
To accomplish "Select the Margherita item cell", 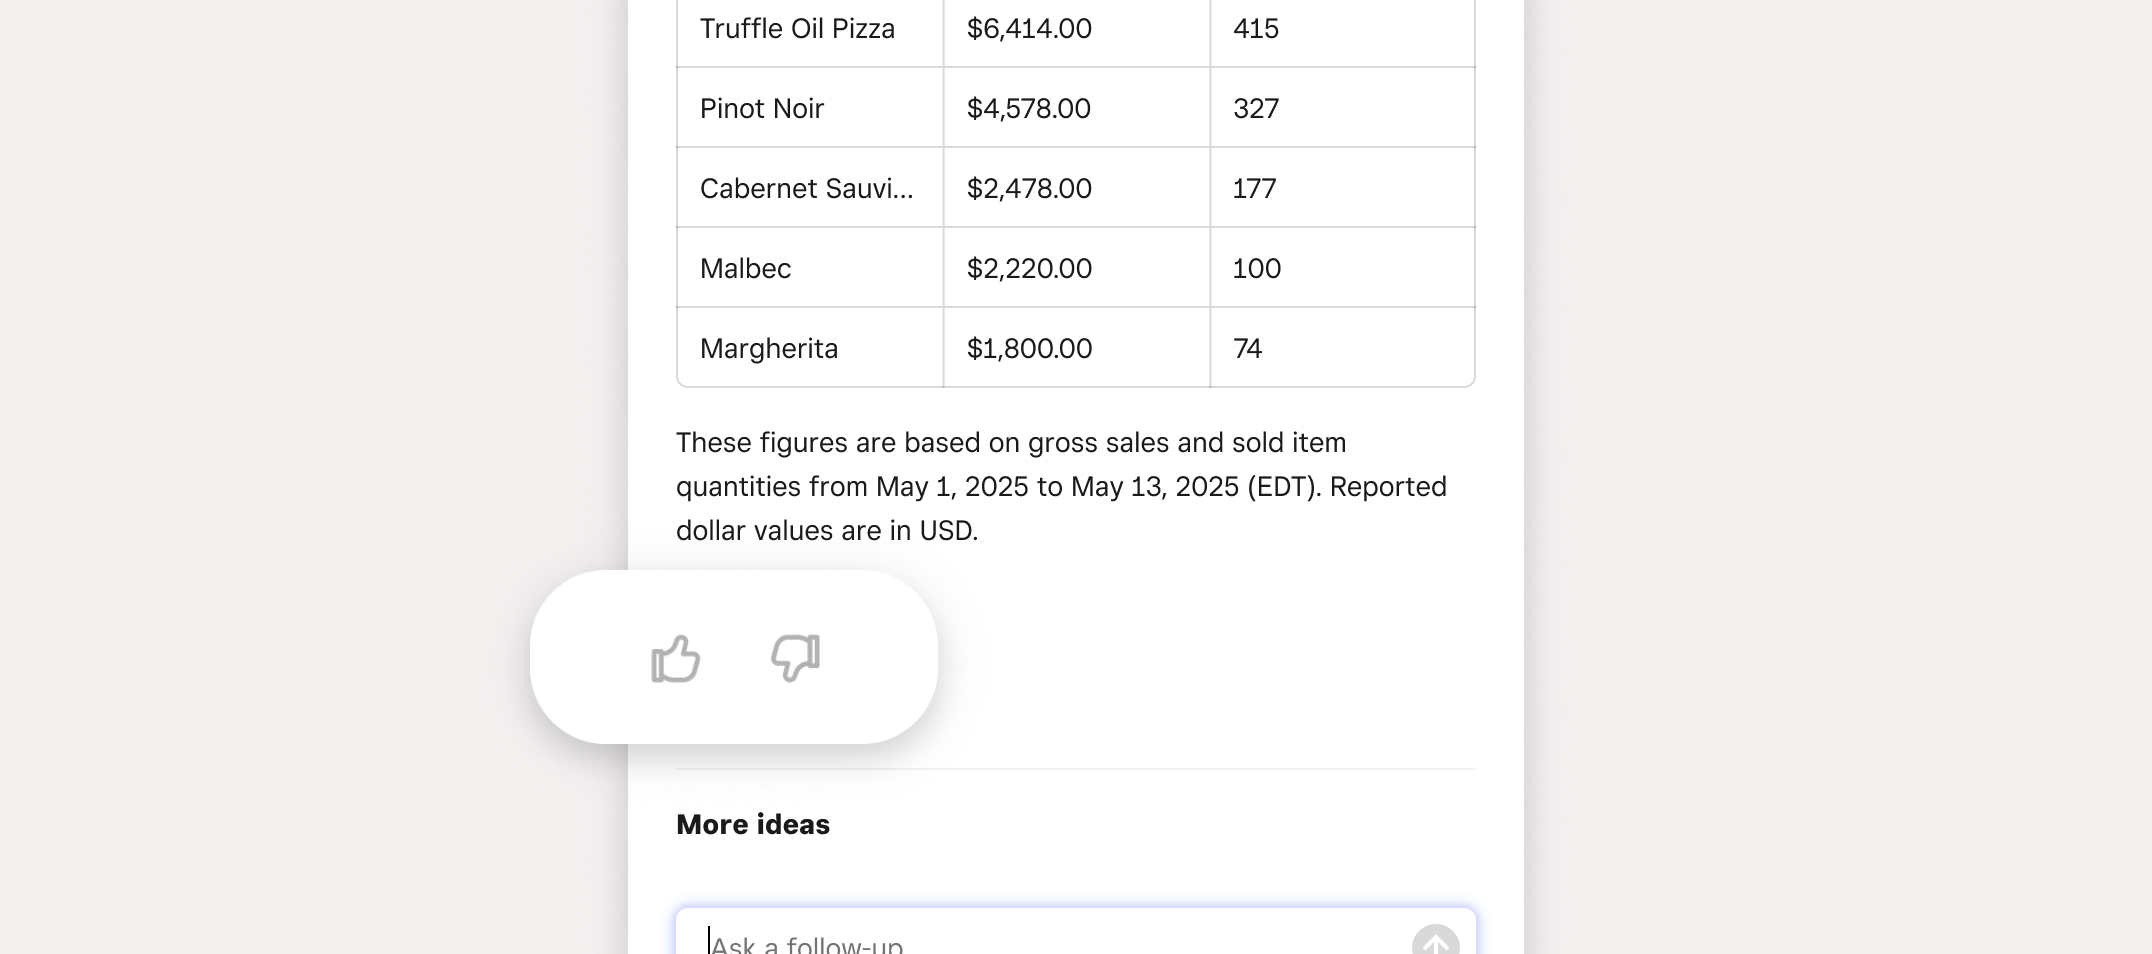I will tap(810, 348).
